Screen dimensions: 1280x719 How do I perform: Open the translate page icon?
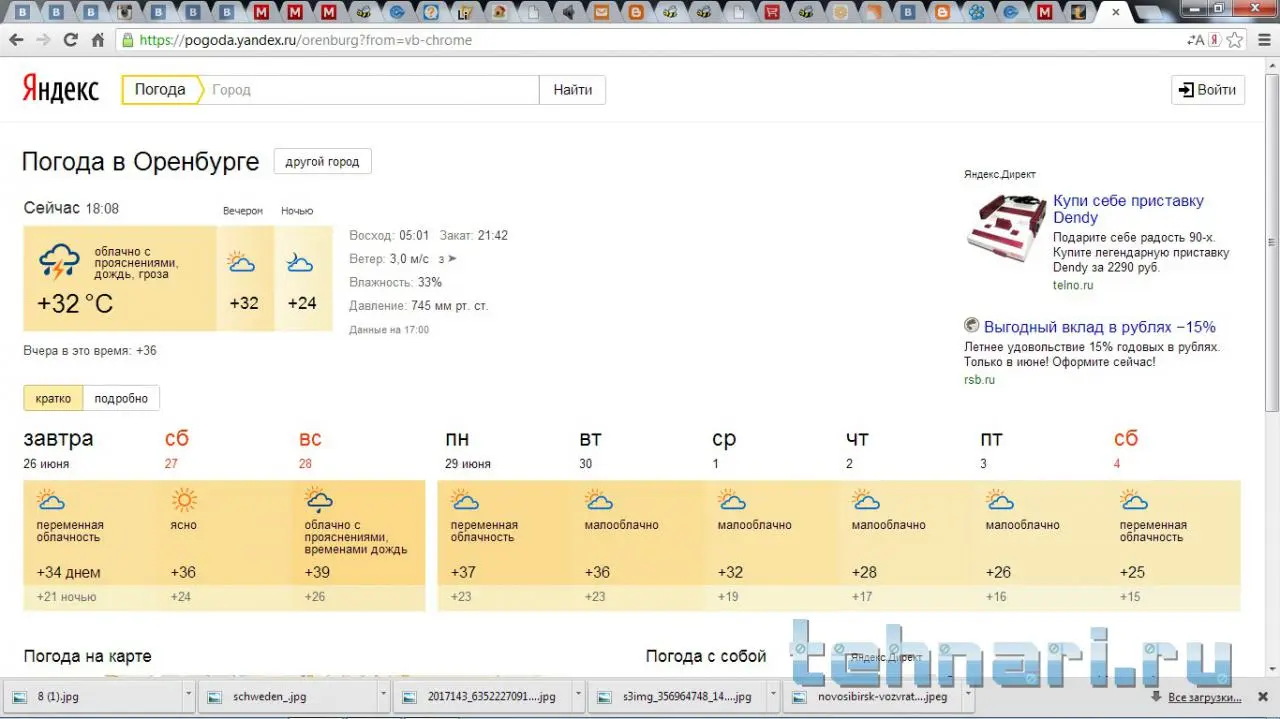(x=1196, y=40)
